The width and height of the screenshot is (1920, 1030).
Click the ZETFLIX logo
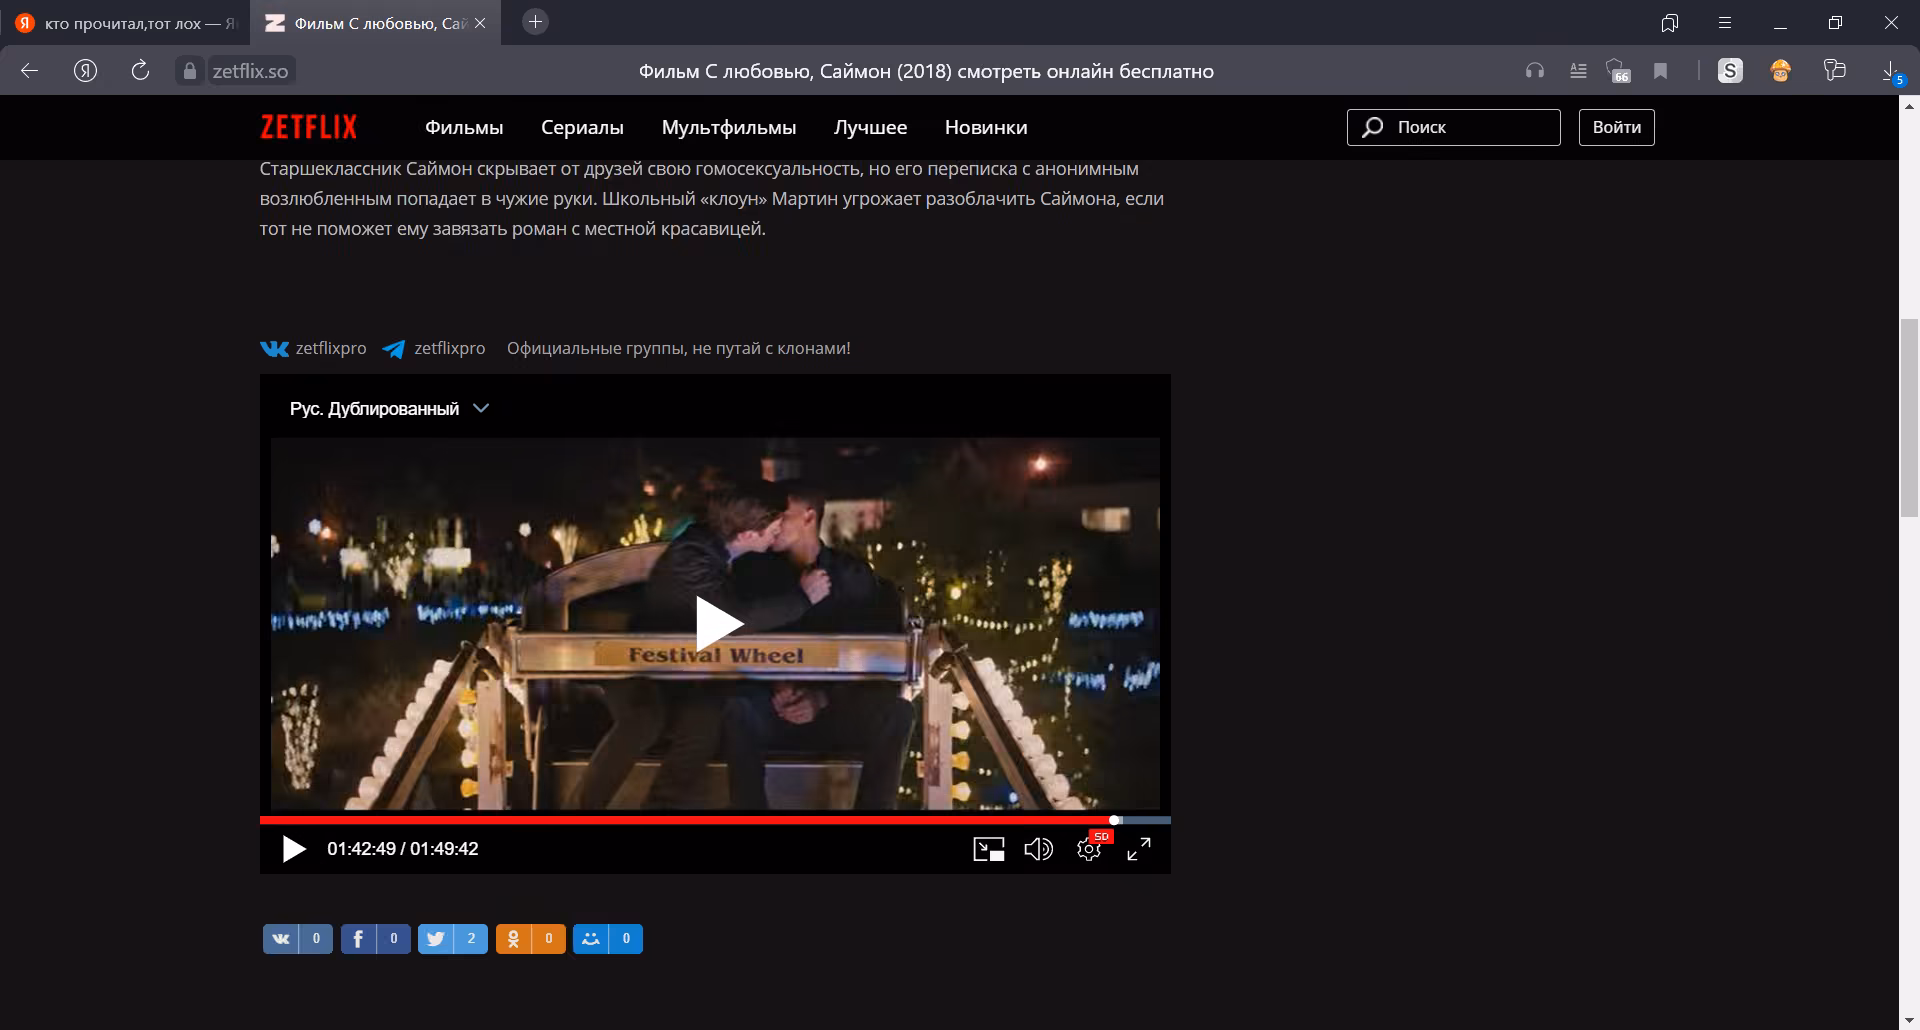[x=308, y=127]
